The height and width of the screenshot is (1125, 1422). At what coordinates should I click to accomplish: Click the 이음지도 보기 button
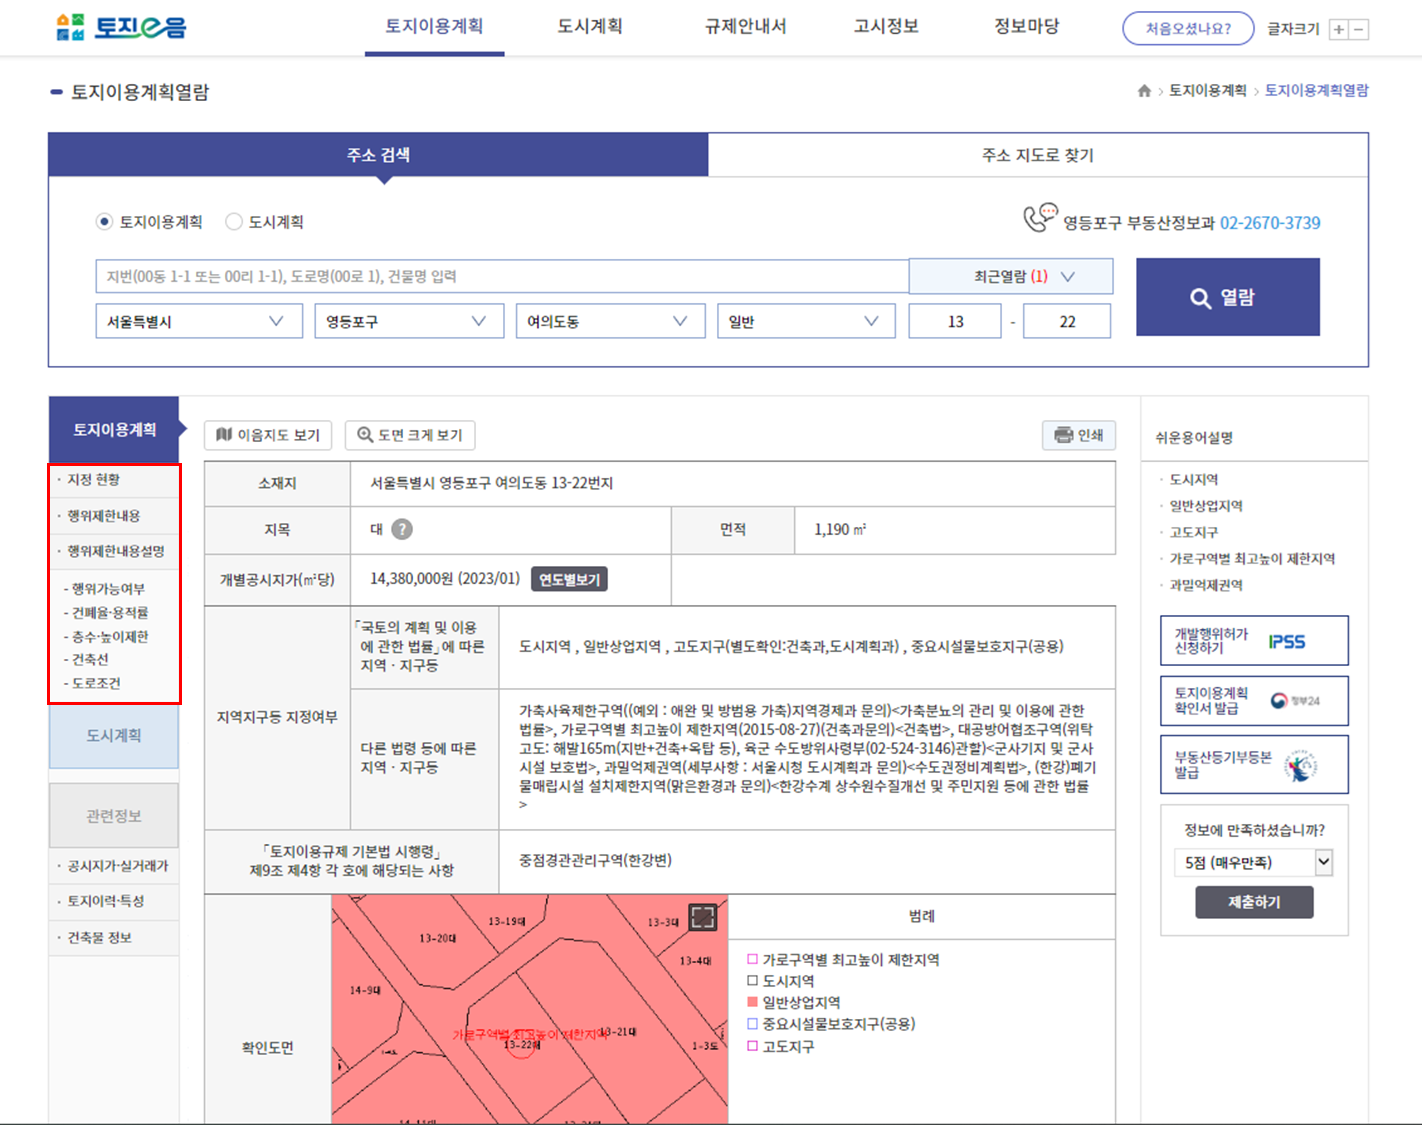(x=268, y=435)
